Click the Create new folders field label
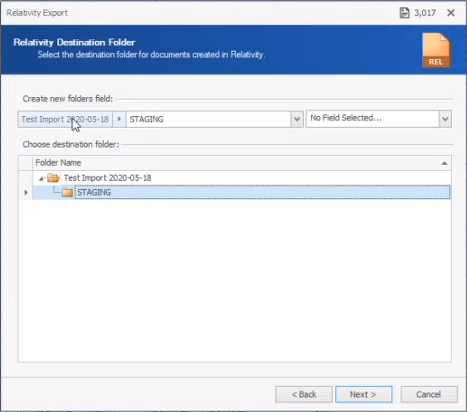This screenshot has height=412, width=467. (68, 99)
